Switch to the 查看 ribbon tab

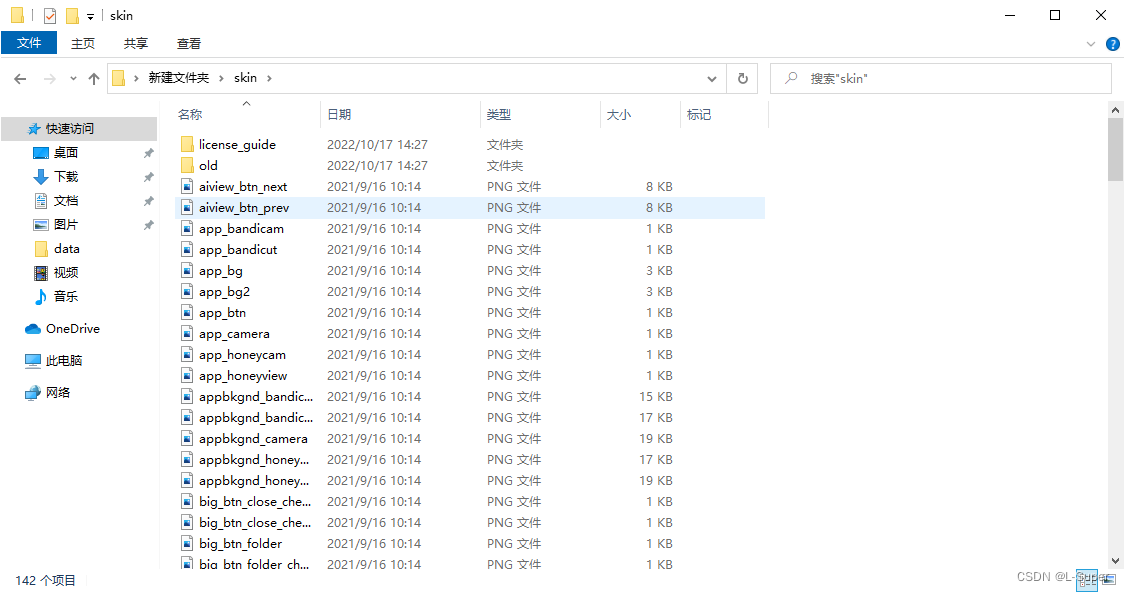[x=189, y=44]
